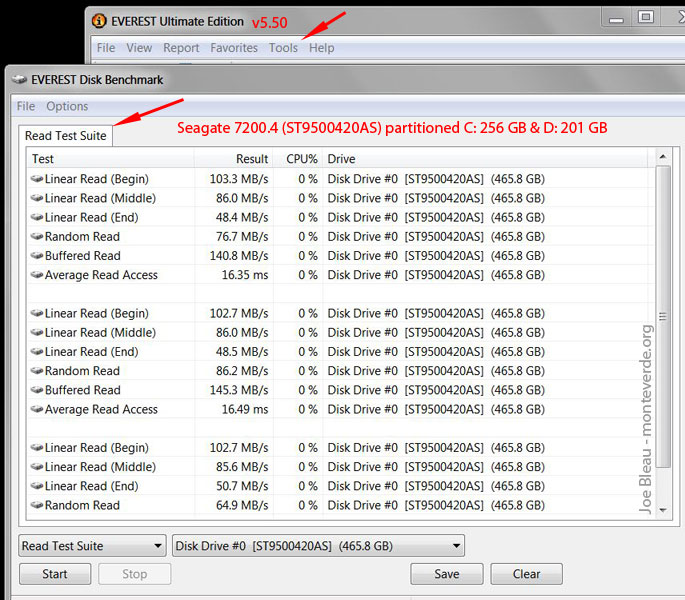The height and width of the screenshot is (600, 685).
Task: Select Linear Read (End) 48.4 MB/s row
Action: [339, 217]
